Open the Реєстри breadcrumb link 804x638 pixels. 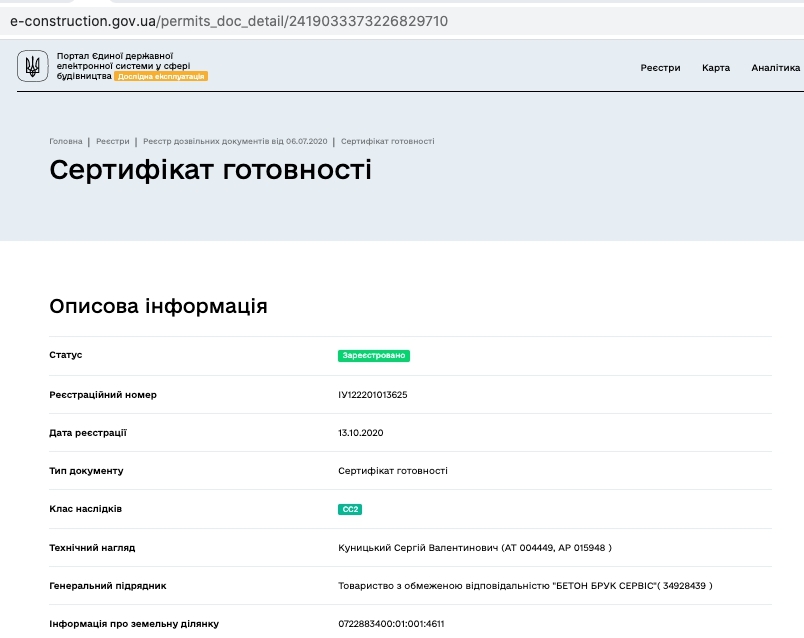tap(113, 141)
